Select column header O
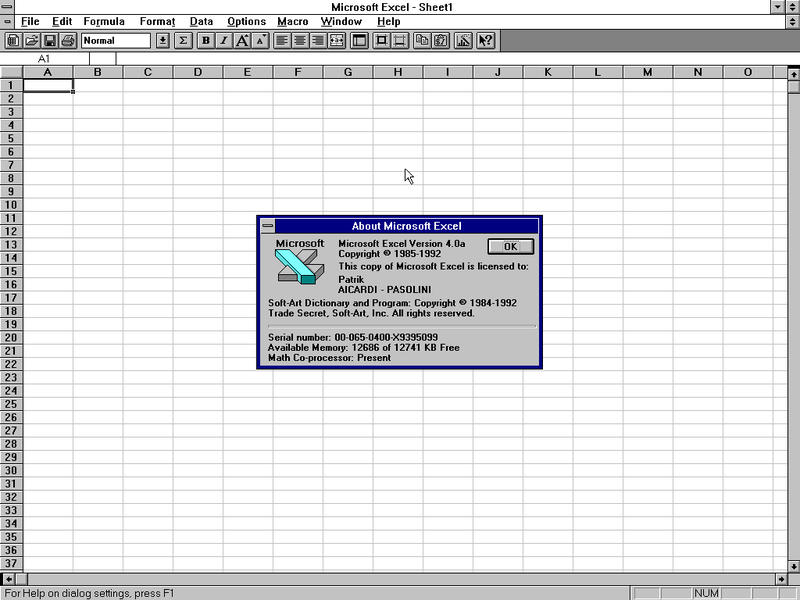Screen dimensions: 800x600 [747, 72]
